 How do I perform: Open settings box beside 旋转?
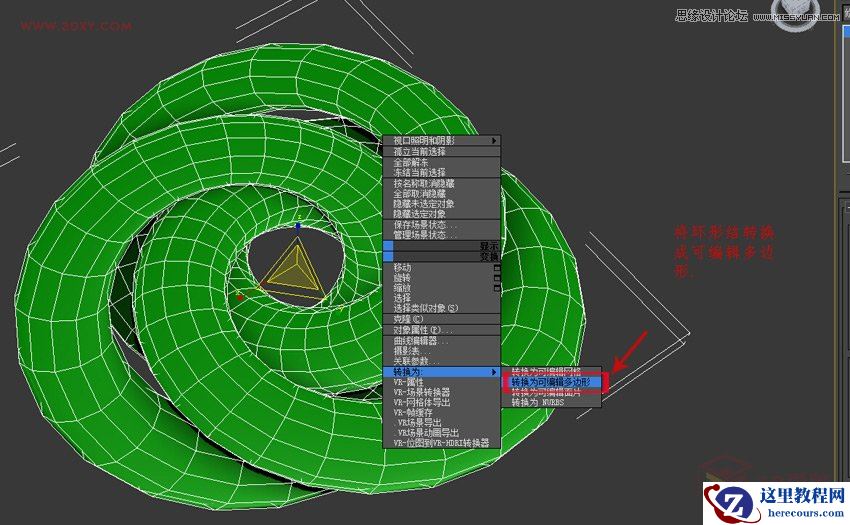pos(497,278)
